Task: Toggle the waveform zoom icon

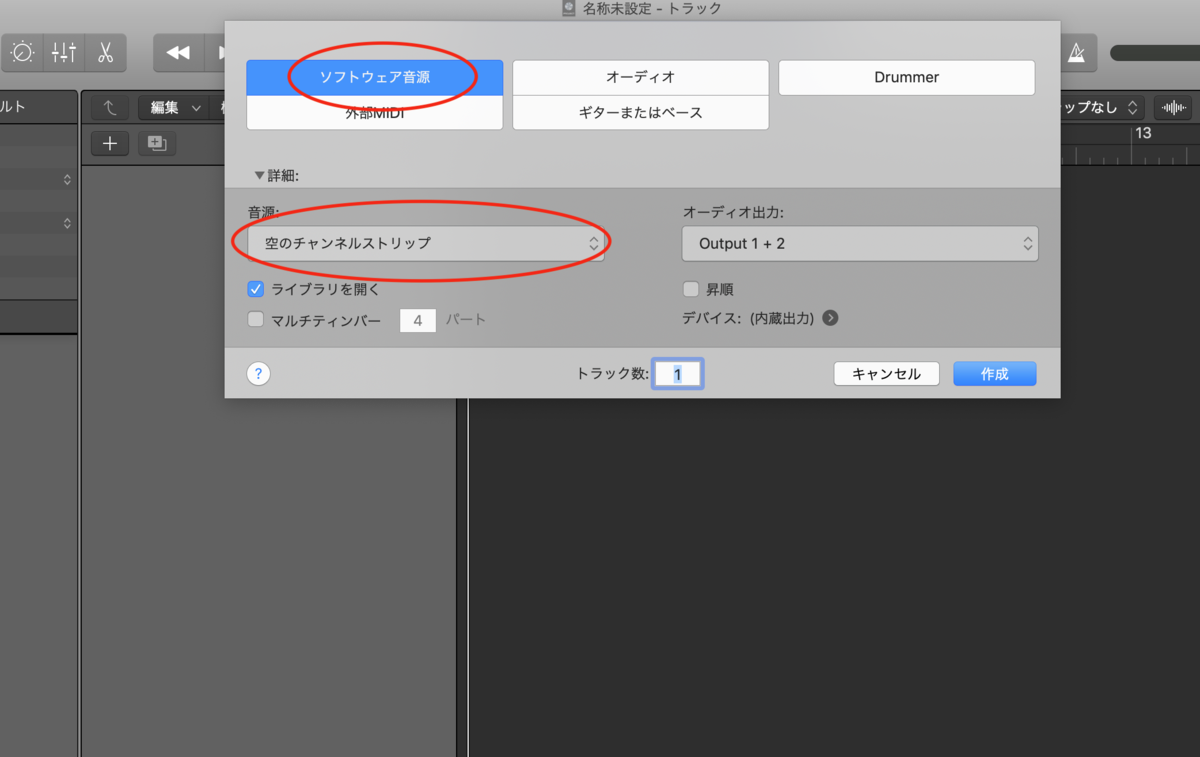Action: 1173,107
